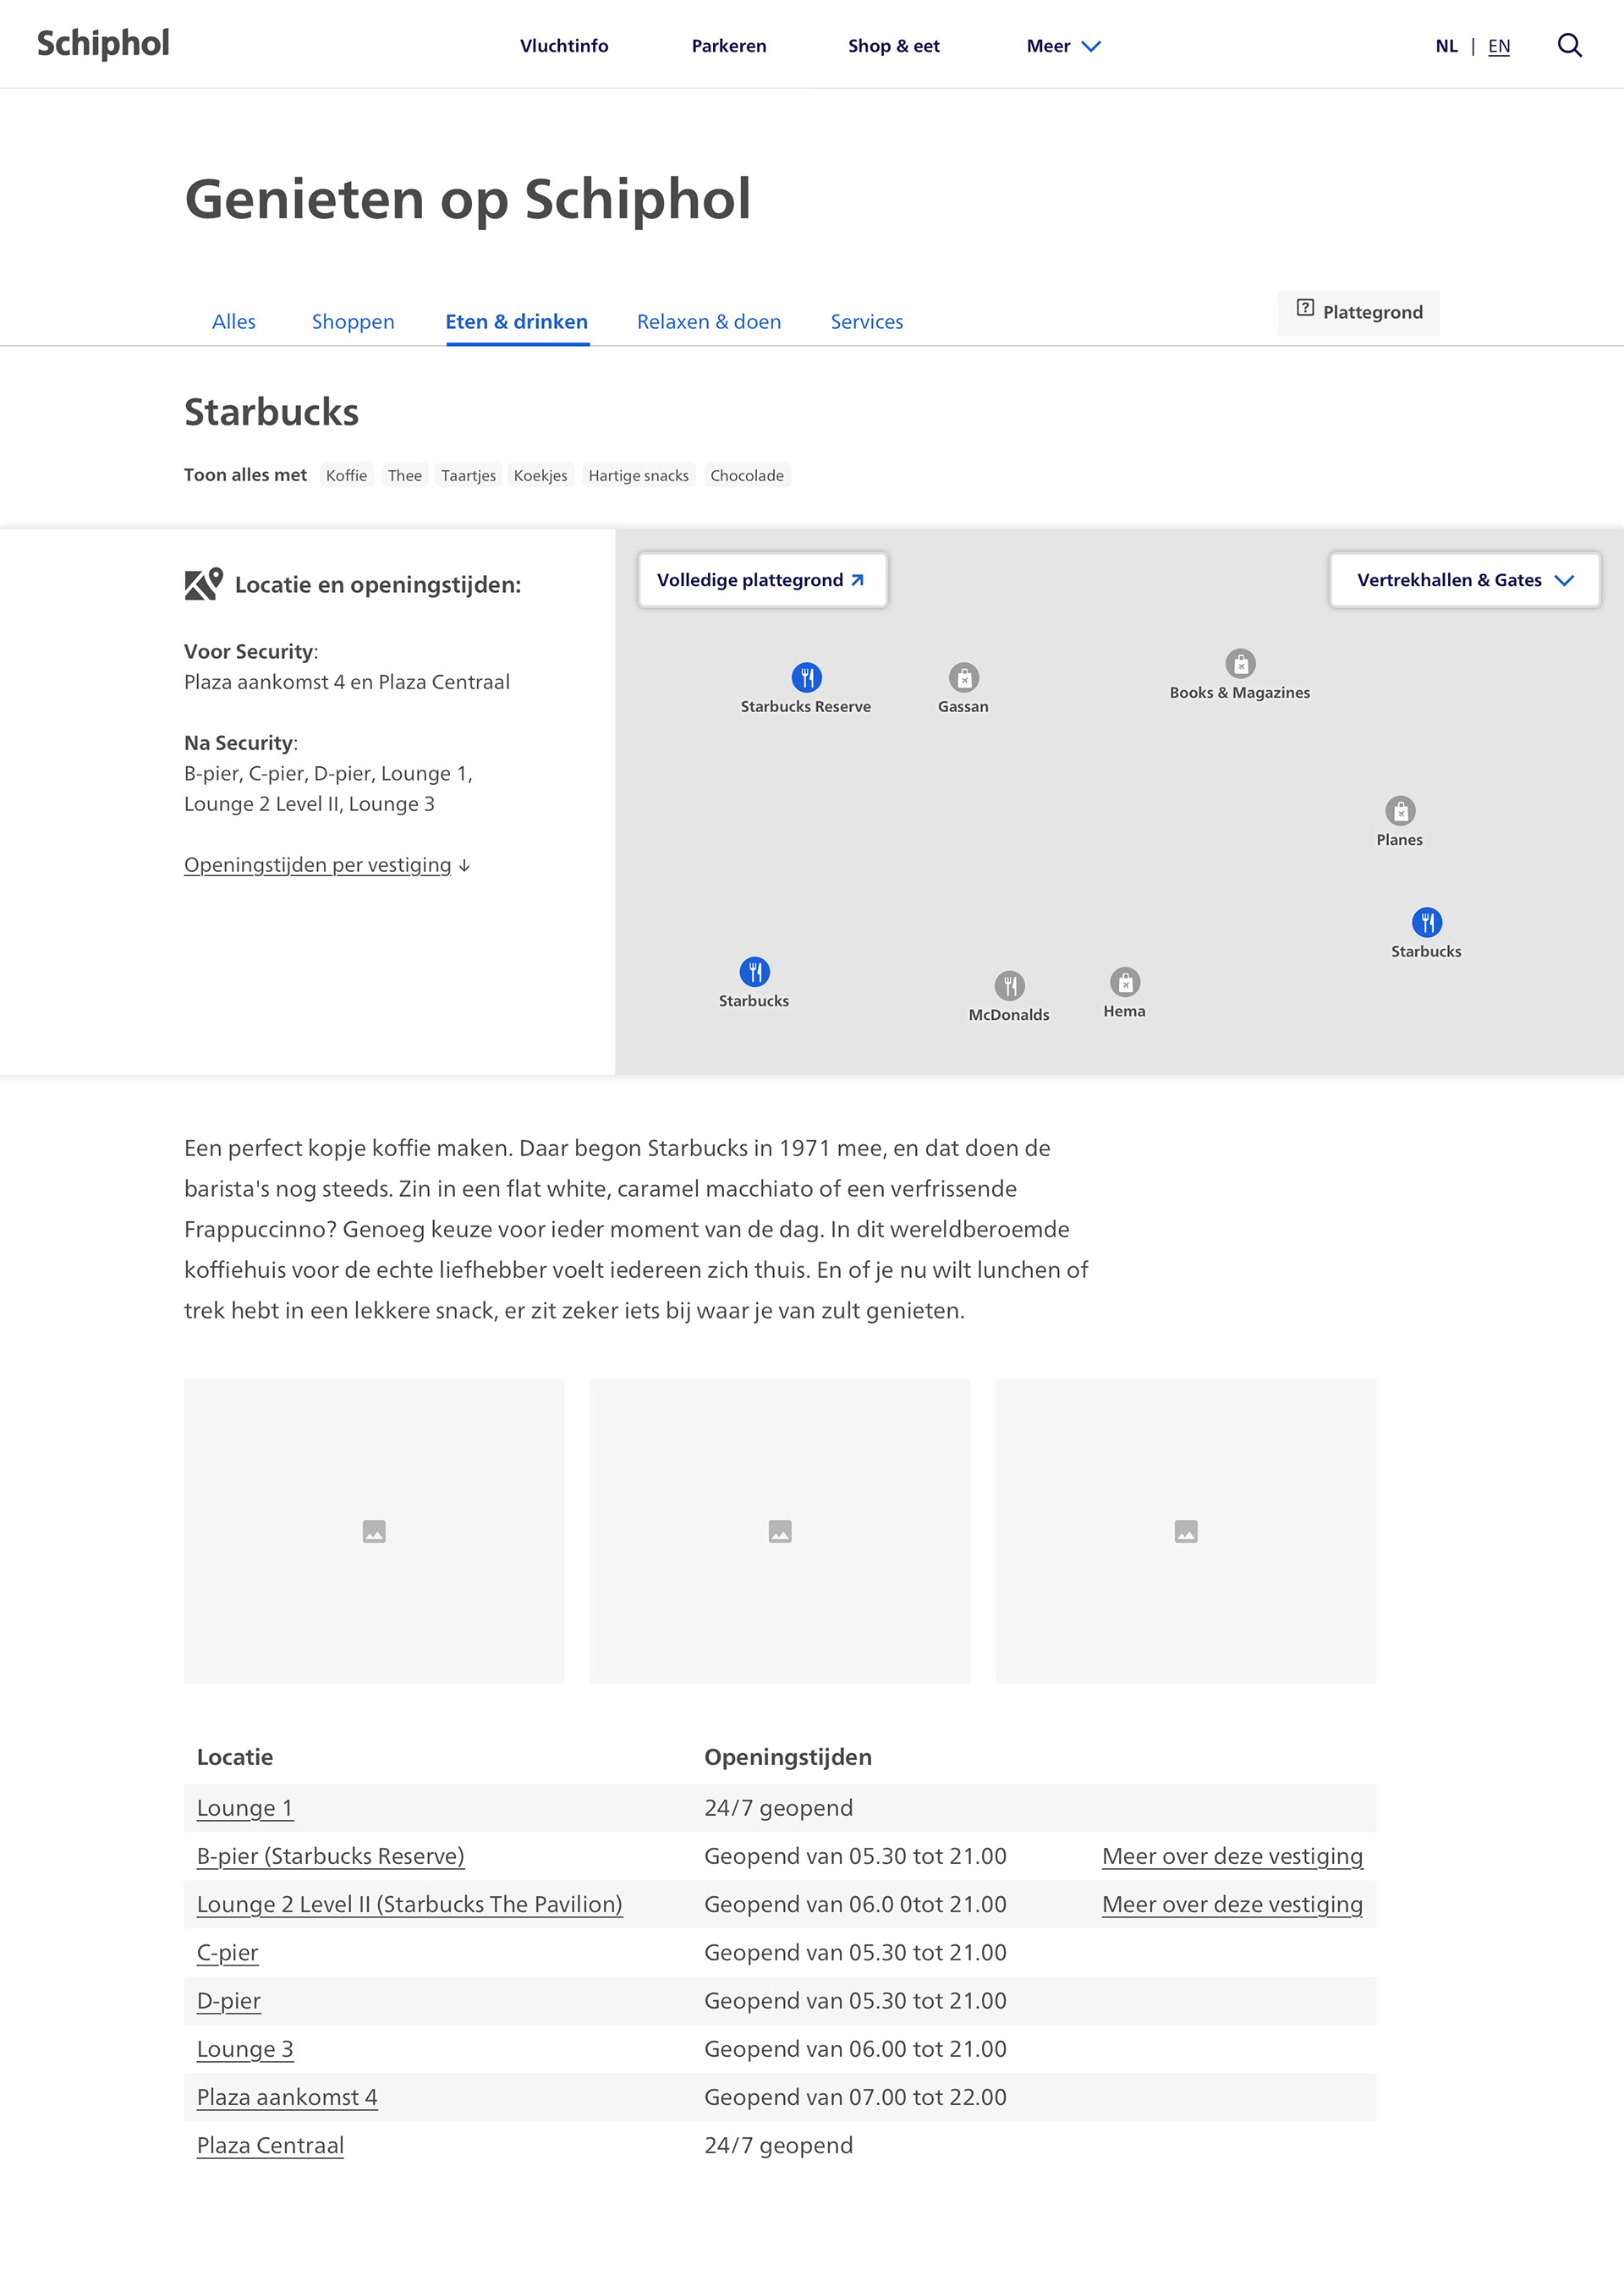
Task: Expand the Meer navigation menu
Action: coord(1063,46)
